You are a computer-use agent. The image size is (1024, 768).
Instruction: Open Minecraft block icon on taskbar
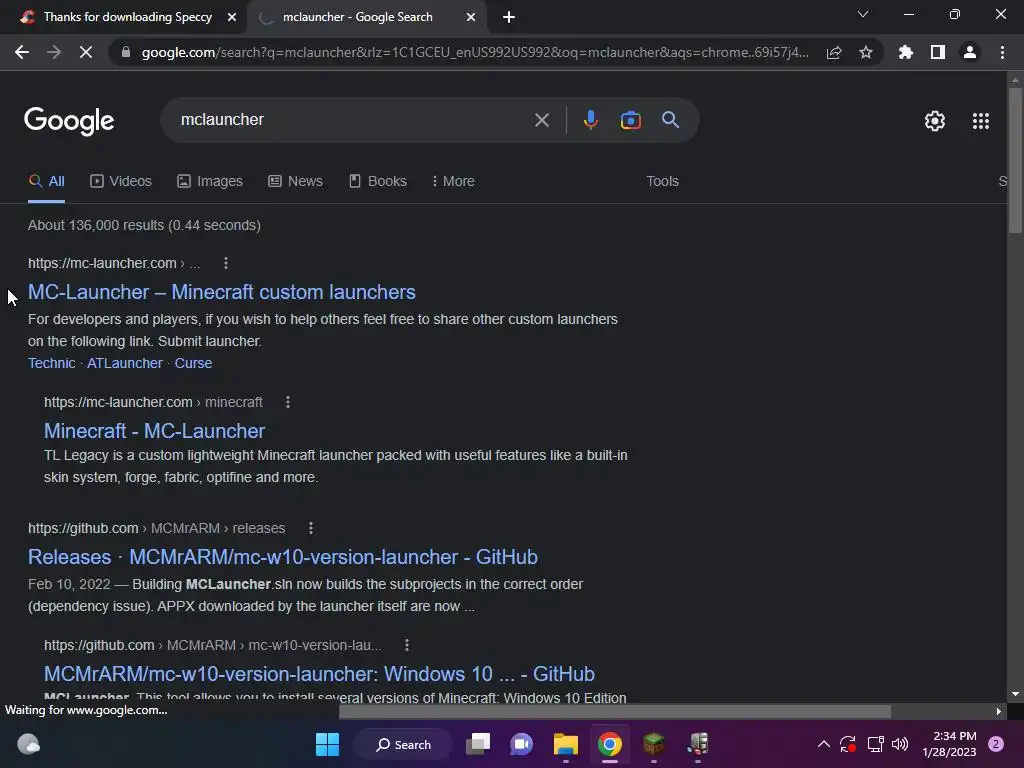(654, 744)
